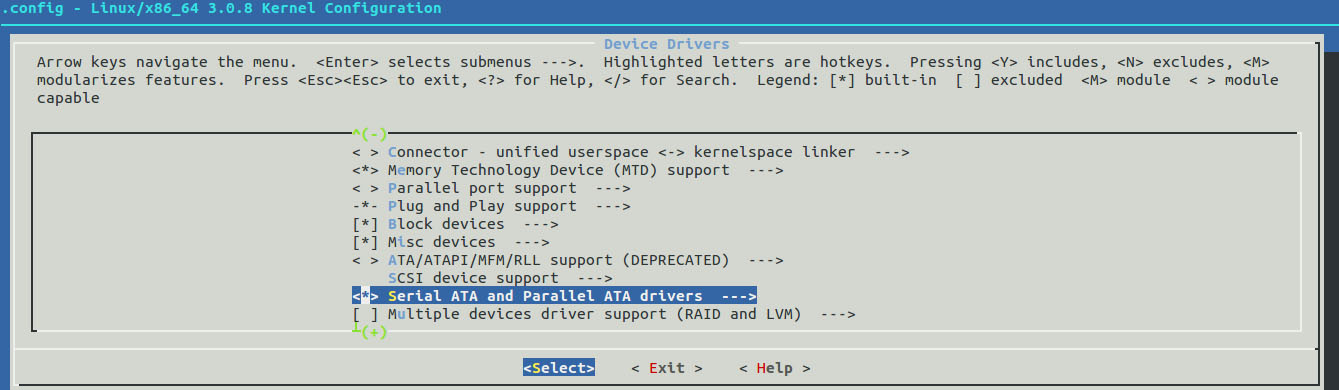Select Serial ATA and Parallel ATA drivers entry
Image resolution: width=1339 pixels, height=390 pixels.
554,296
